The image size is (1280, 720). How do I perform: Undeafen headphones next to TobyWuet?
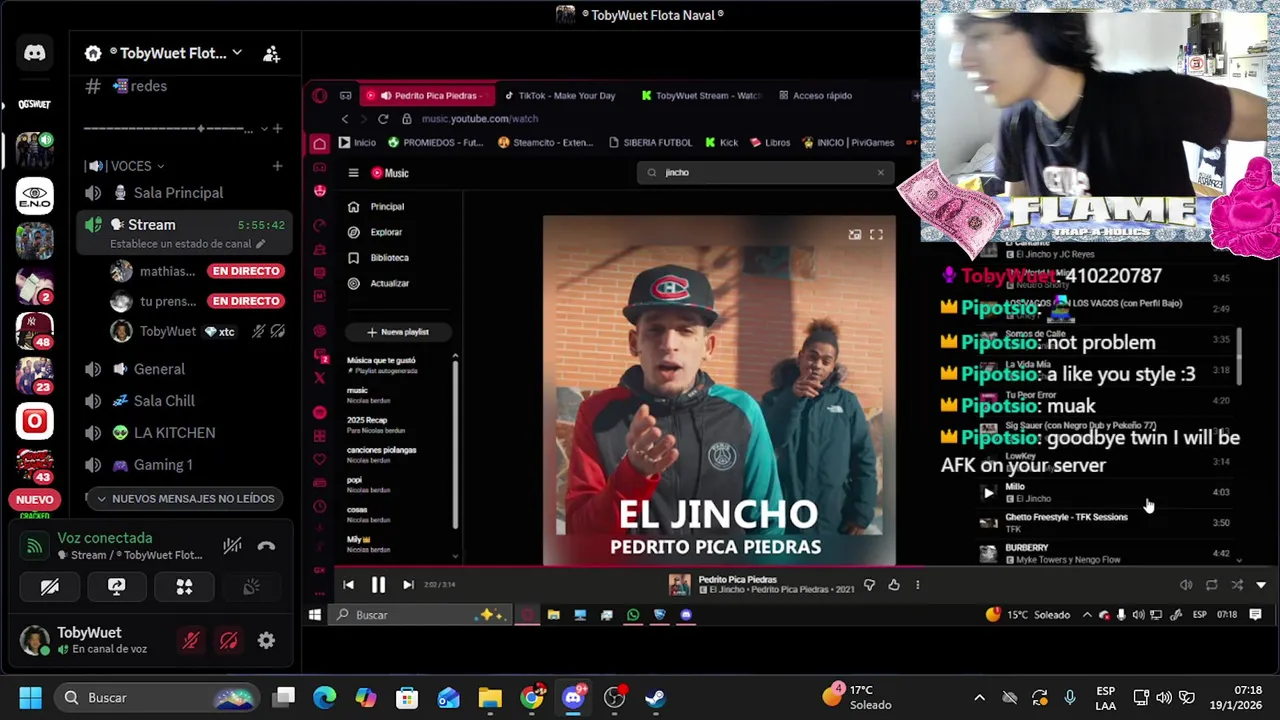point(229,641)
